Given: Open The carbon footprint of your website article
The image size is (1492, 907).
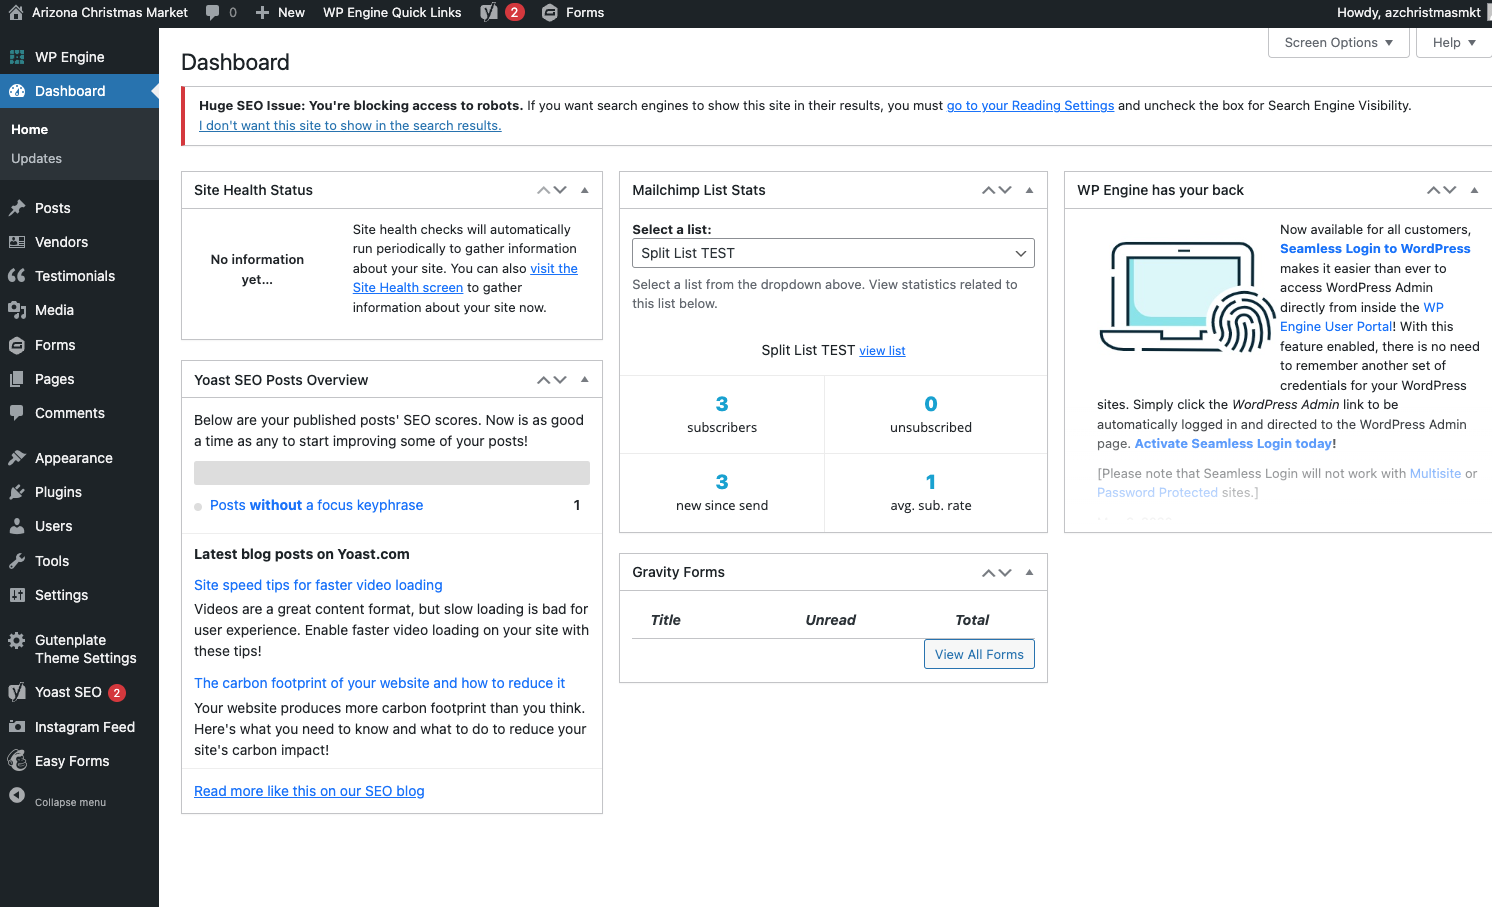Looking at the screenshot, I should pos(379,683).
